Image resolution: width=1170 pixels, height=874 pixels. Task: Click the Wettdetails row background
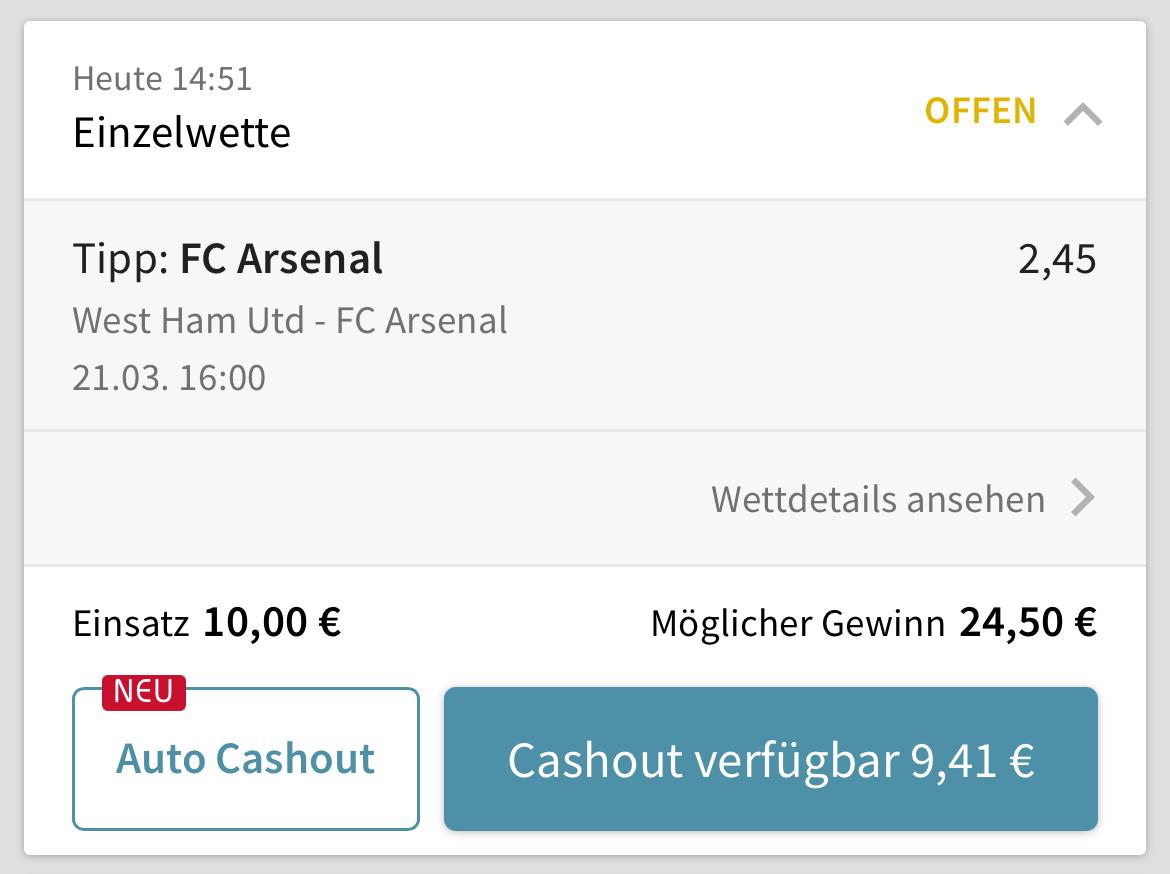350,498
